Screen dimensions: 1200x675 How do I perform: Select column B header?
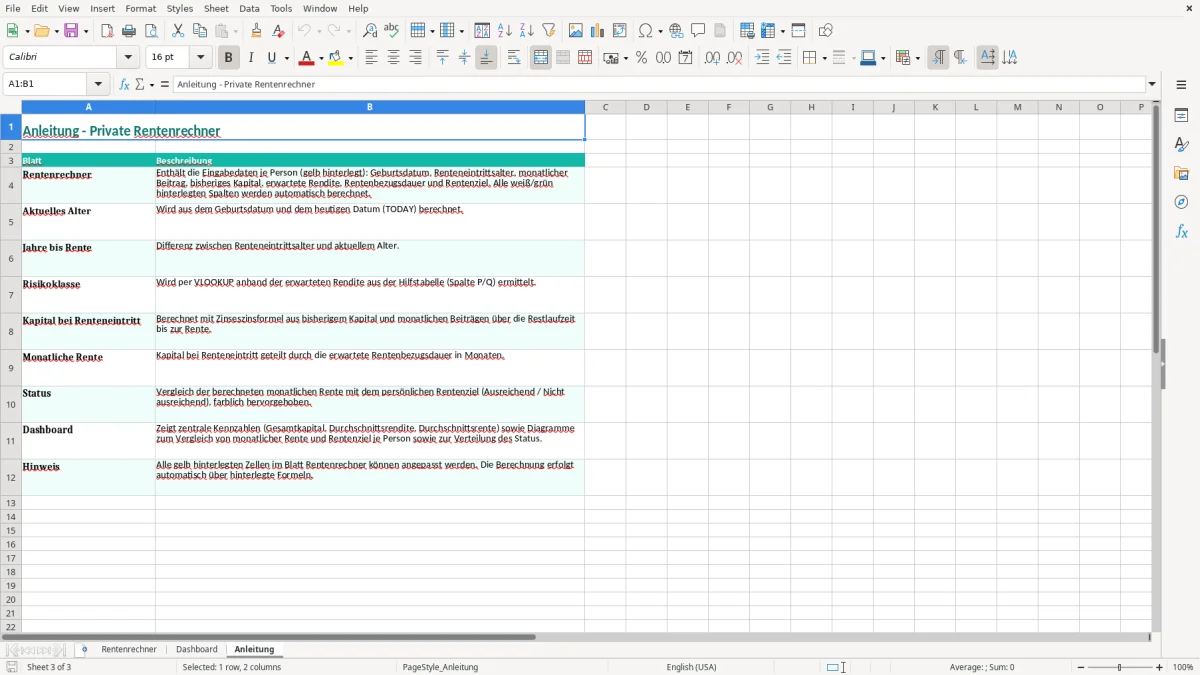coord(370,107)
